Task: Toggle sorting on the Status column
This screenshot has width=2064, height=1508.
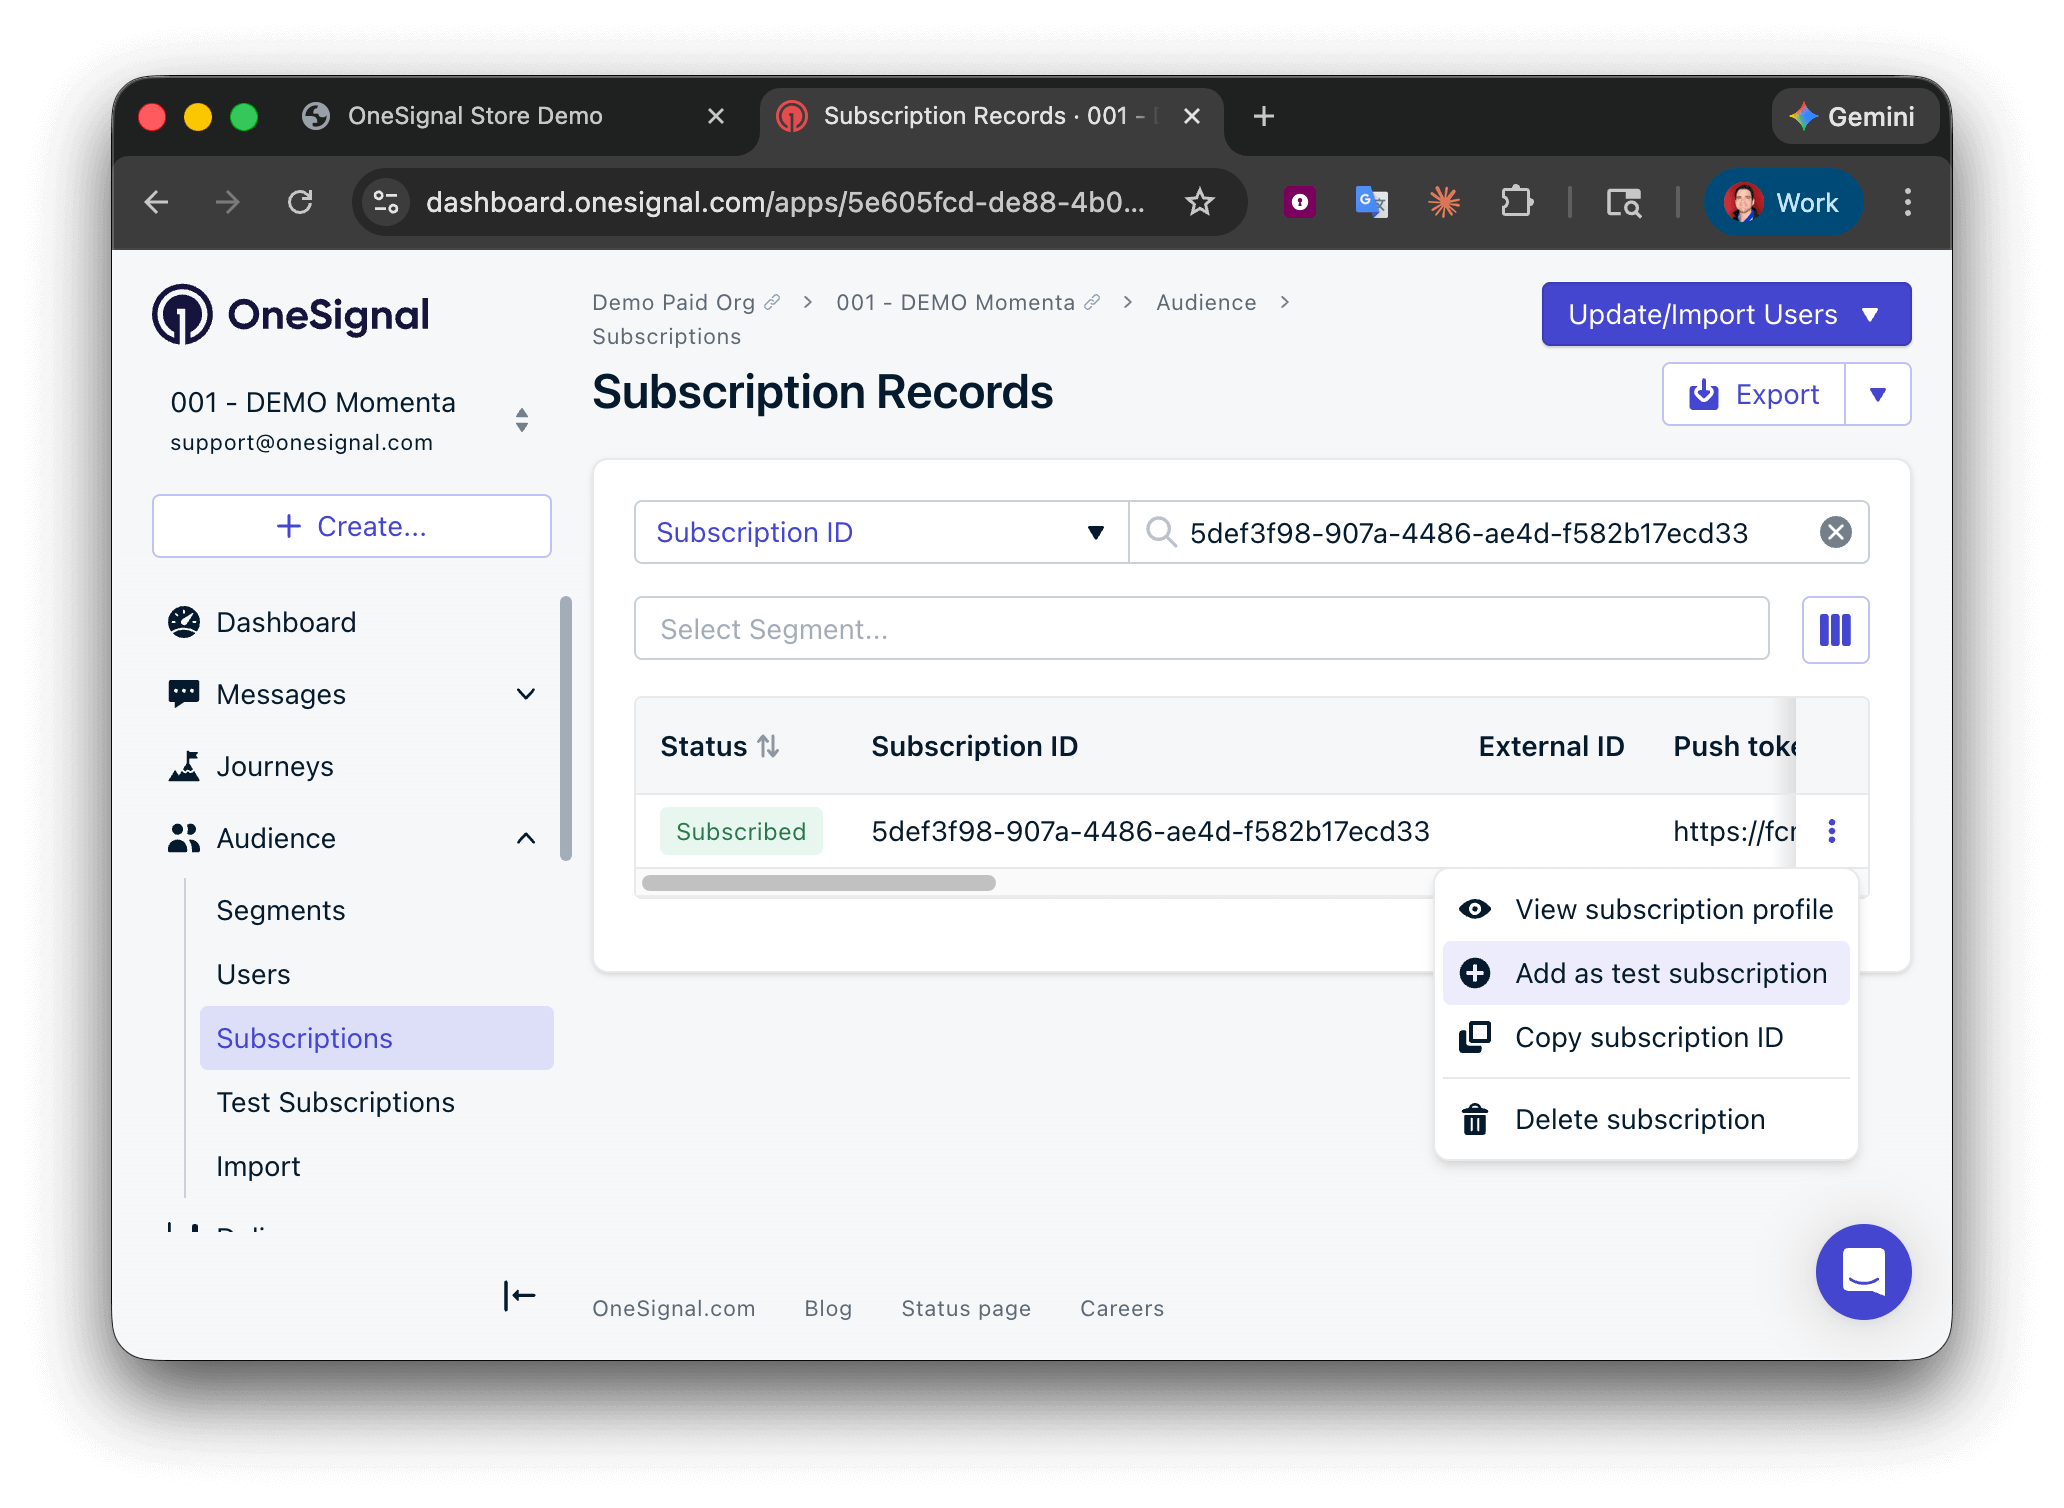Action: click(766, 745)
